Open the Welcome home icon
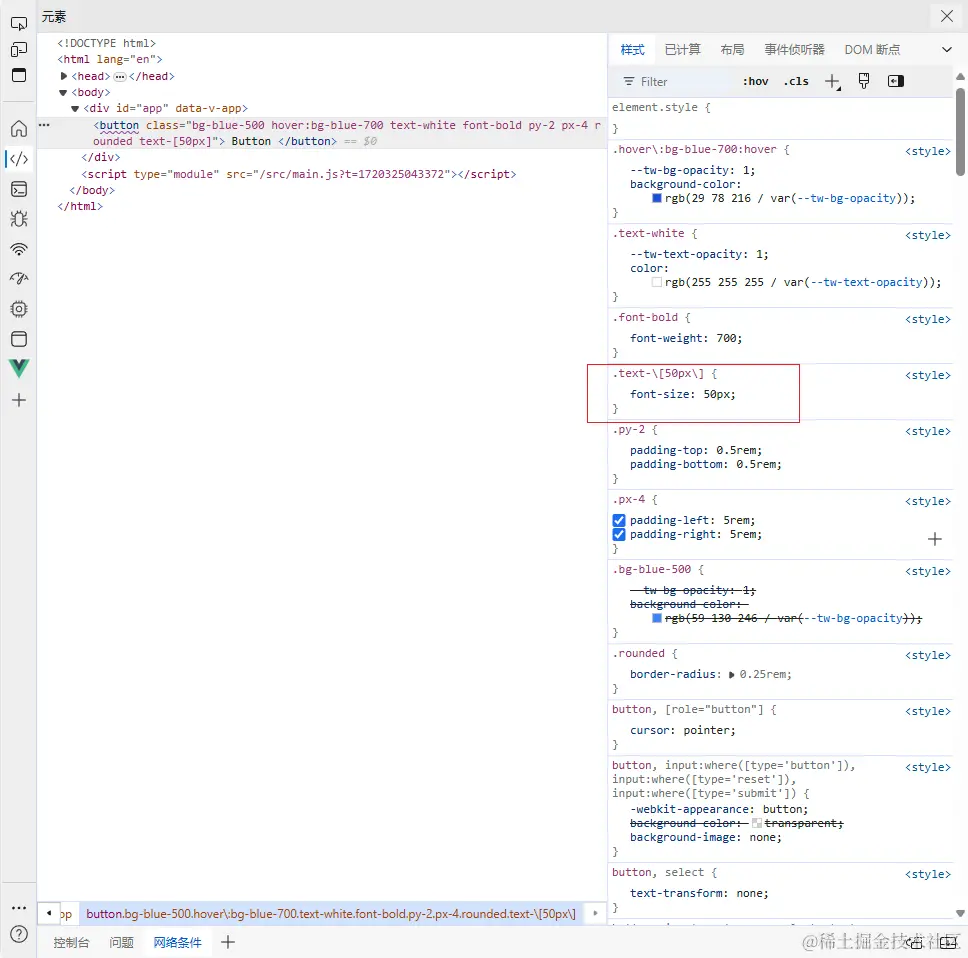The height and width of the screenshot is (958, 968). pos(19,128)
